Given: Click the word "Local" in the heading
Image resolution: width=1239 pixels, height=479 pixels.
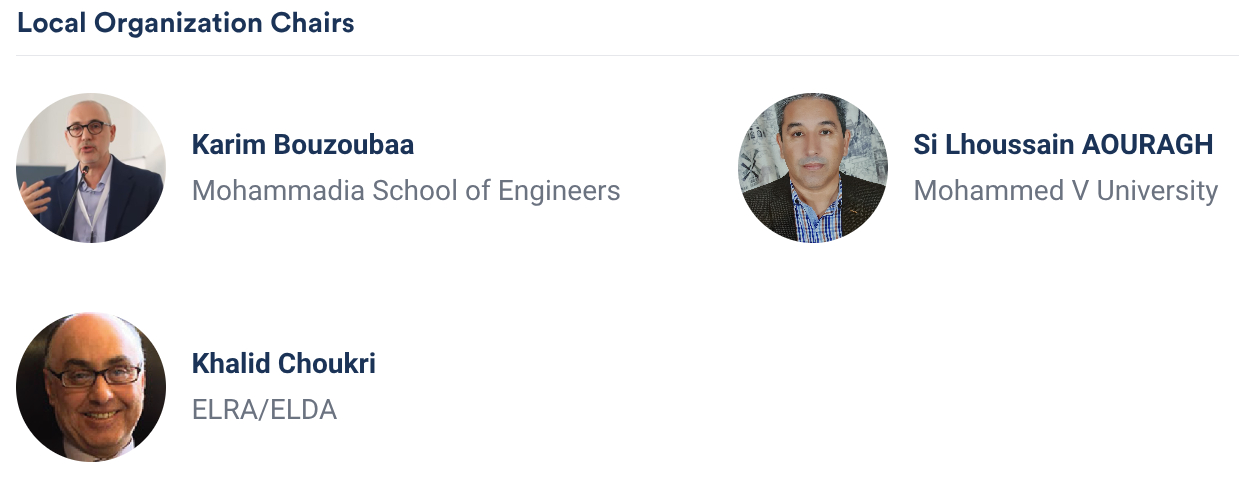Looking at the screenshot, I should [x=52, y=23].
